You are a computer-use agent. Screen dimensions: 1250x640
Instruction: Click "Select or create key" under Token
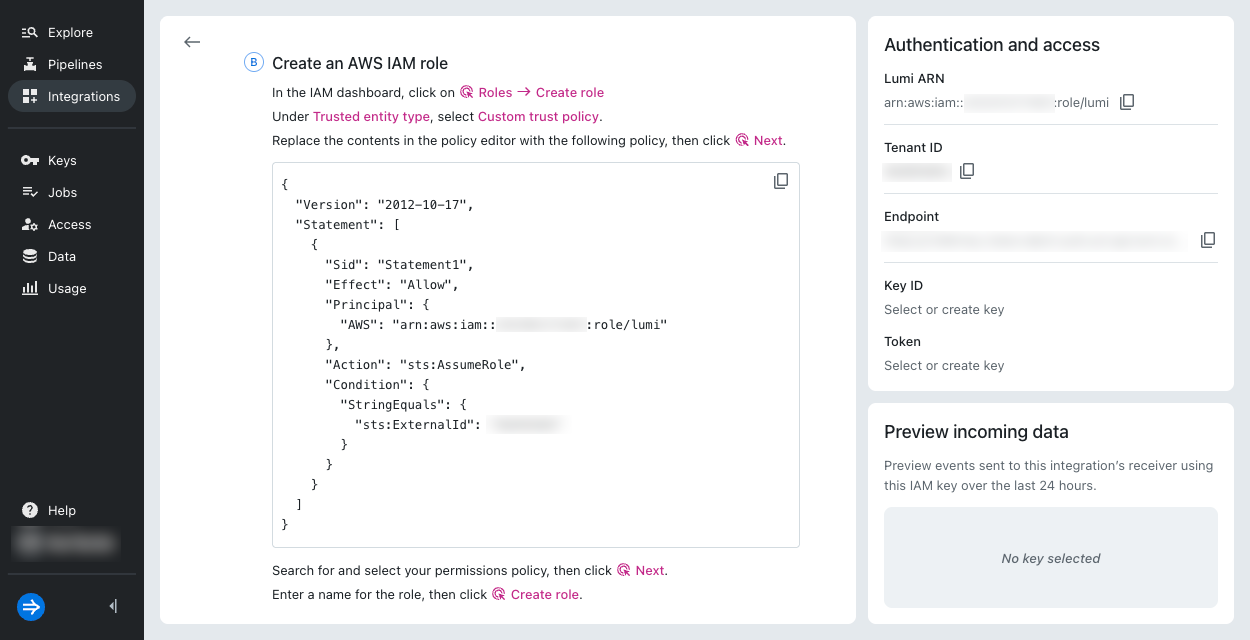[944, 365]
